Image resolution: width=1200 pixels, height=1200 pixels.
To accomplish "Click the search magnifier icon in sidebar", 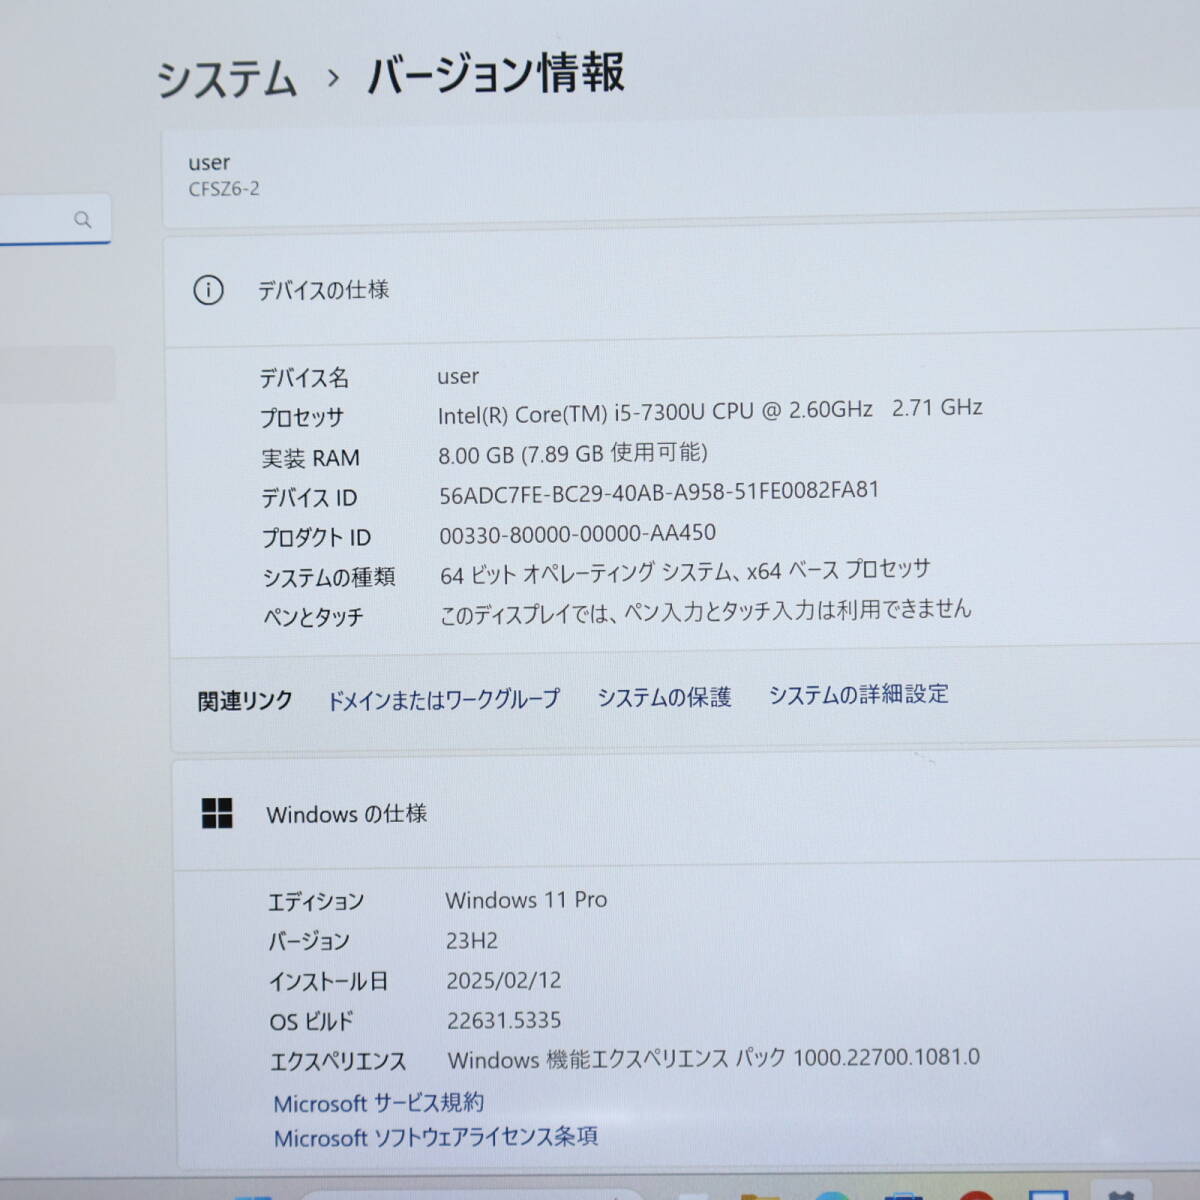I will pos(83,219).
